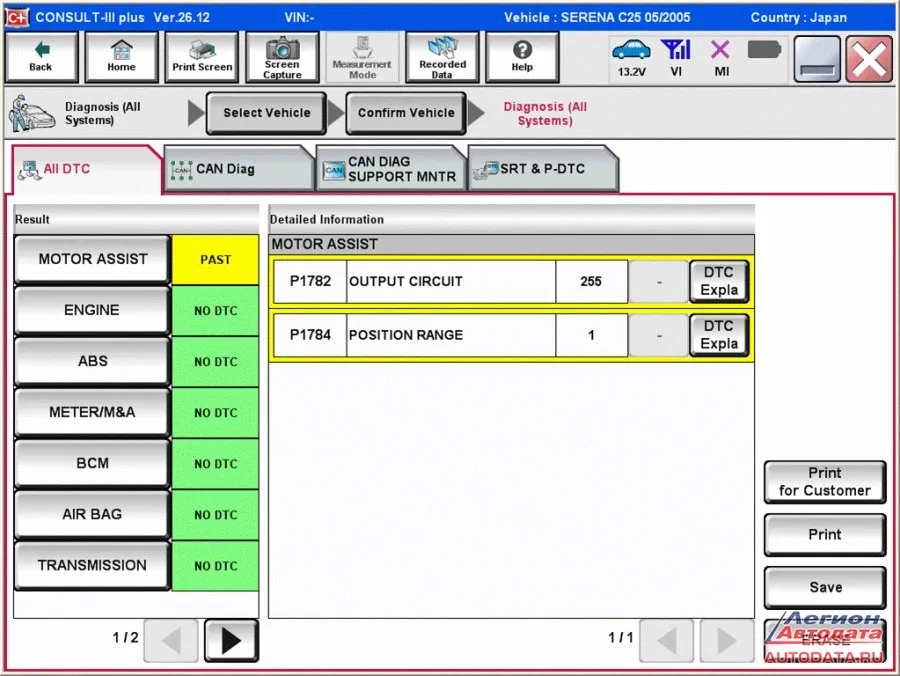
Task: Switch to SRT & P-DTC tab
Action: (x=543, y=169)
